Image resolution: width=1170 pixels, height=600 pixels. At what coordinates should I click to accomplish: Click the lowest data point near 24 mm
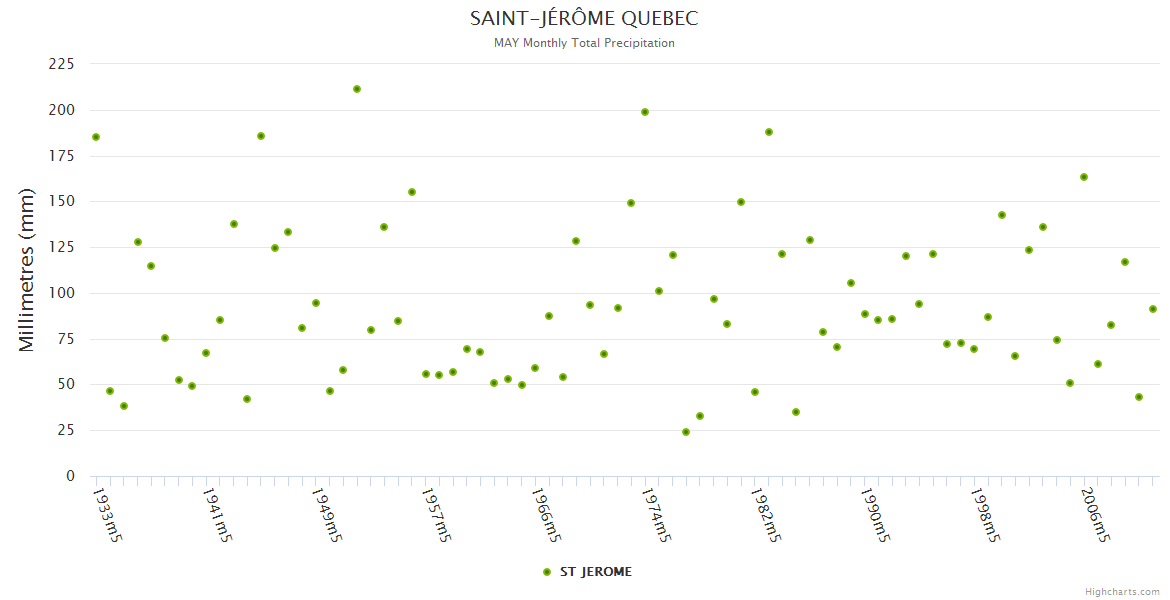click(x=686, y=432)
